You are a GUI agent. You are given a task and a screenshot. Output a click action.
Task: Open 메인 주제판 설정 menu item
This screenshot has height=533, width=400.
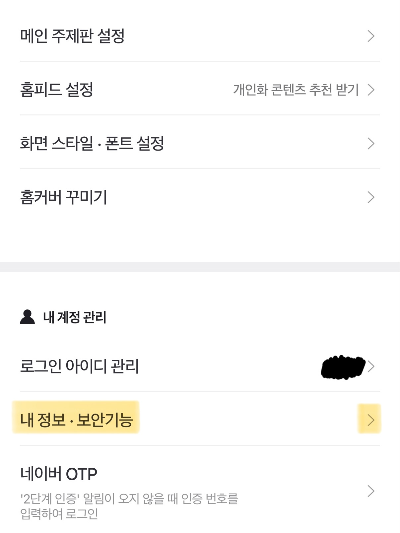200,36
